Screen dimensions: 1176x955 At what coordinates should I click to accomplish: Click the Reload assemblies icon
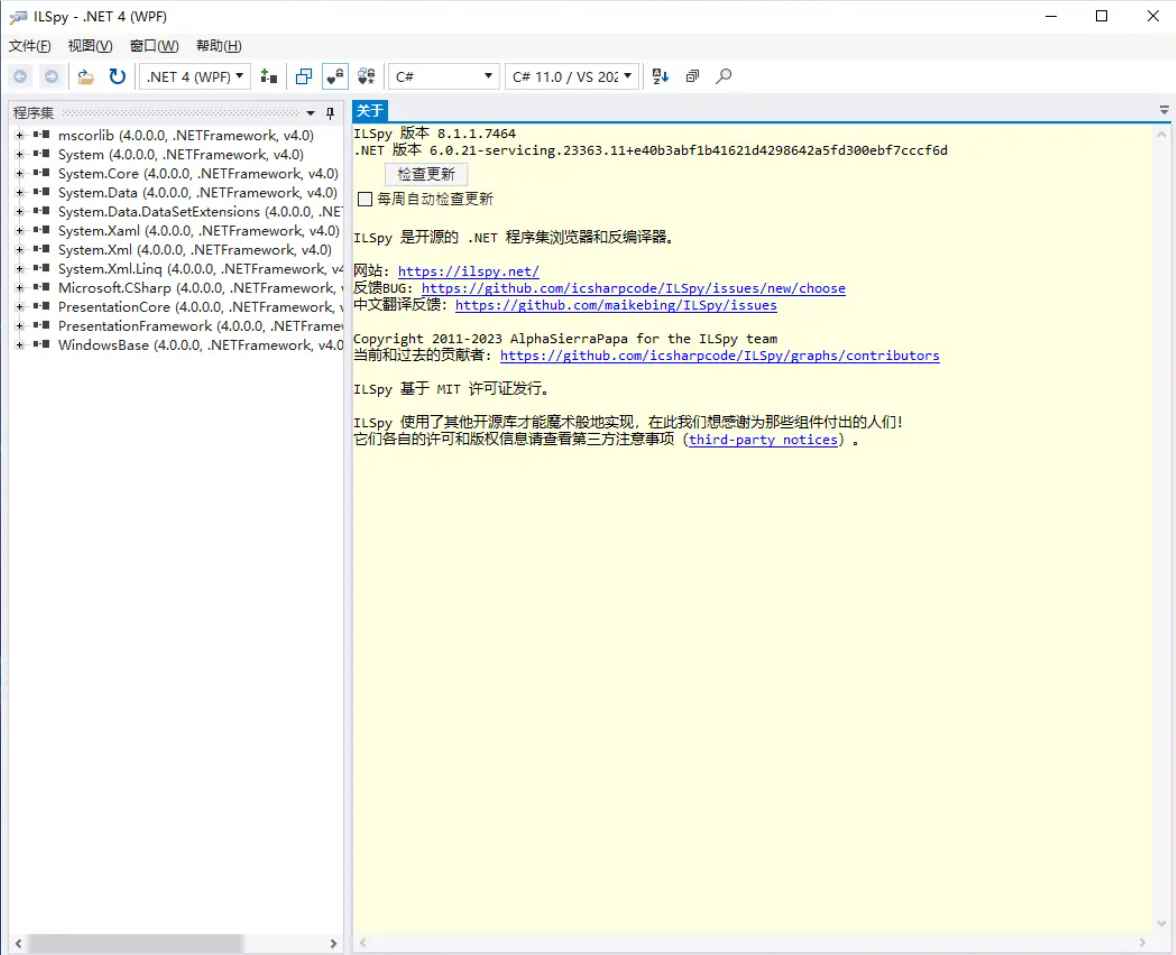[x=118, y=76]
